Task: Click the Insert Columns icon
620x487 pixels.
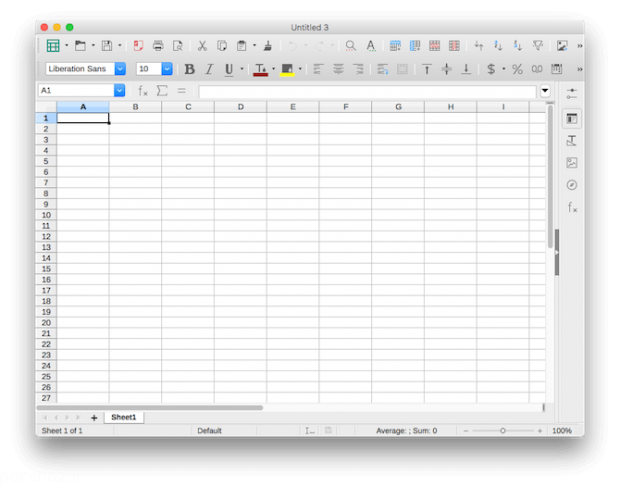Action: pos(415,46)
